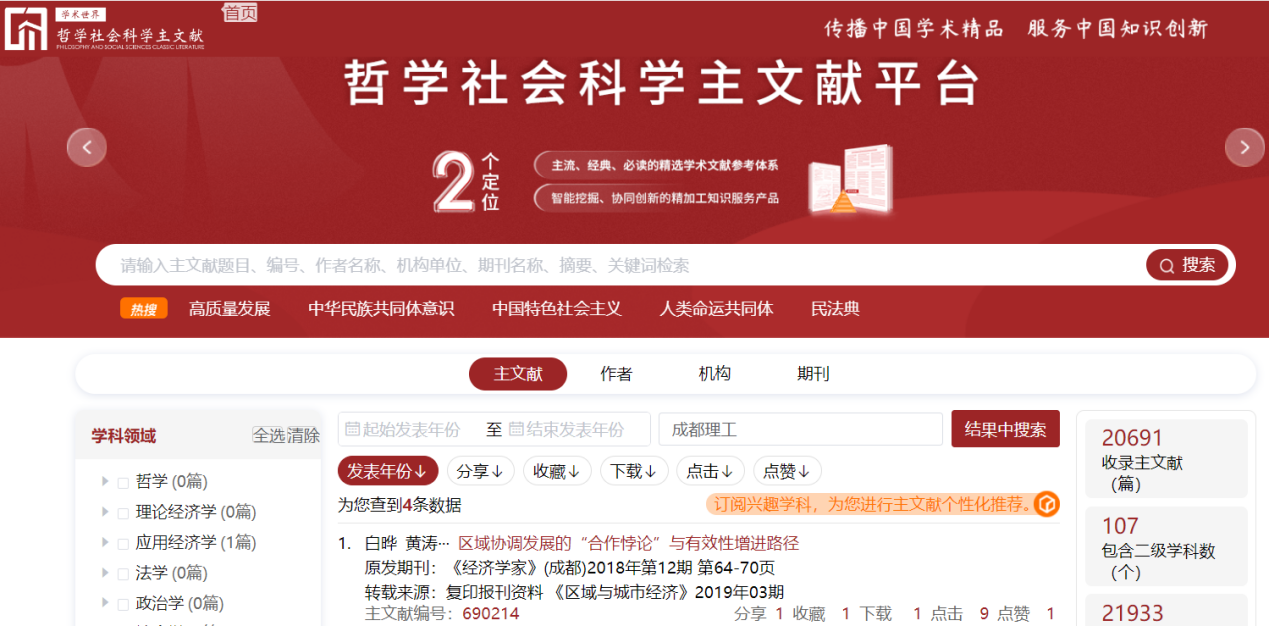The height and width of the screenshot is (626, 1269).
Task: Switch to the 作者 tab
Action: (x=616, y=374)
